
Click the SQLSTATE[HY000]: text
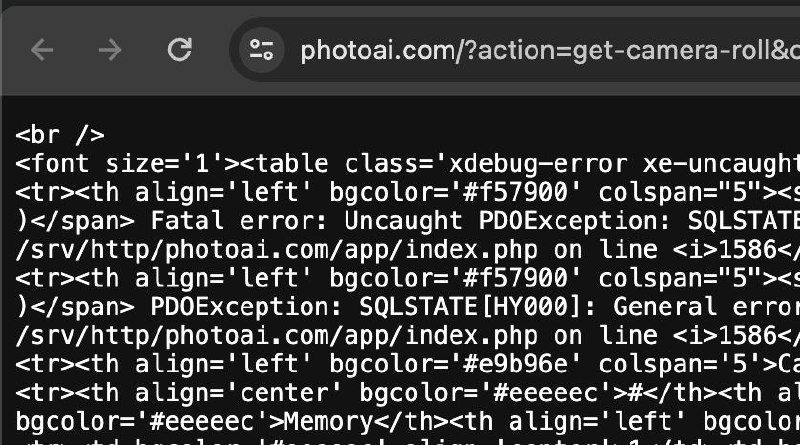pos(478,307)
